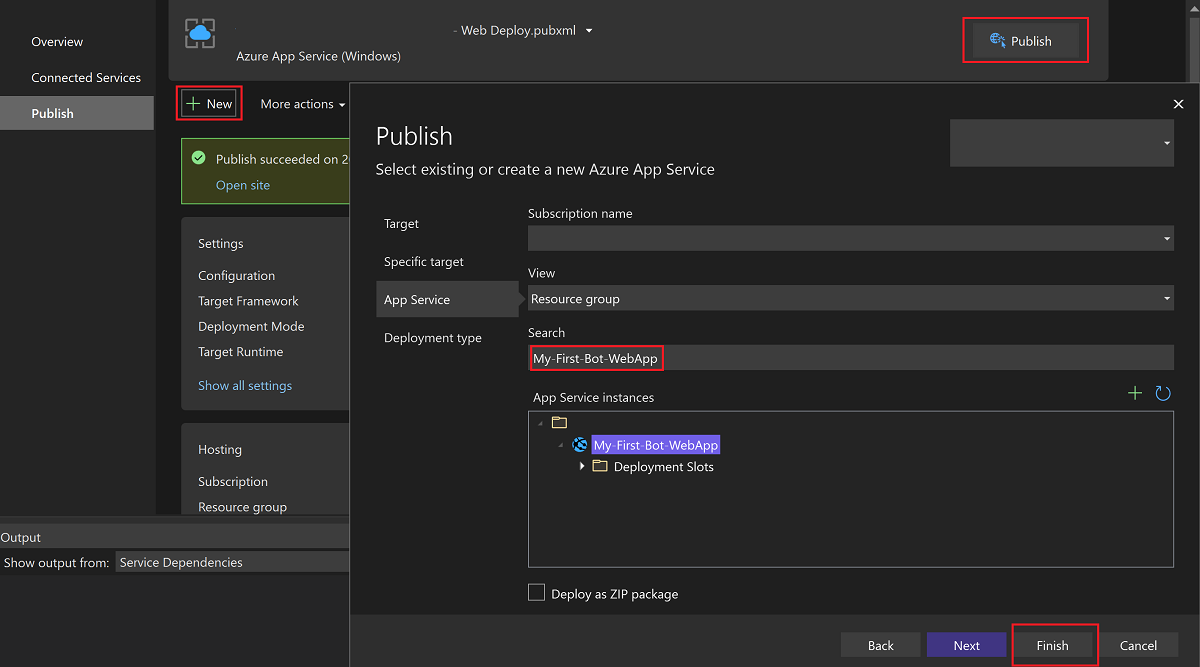Click Finish to complete the wizard
The height and width of the screenshot is (667, 1200).
[1054, 644]
